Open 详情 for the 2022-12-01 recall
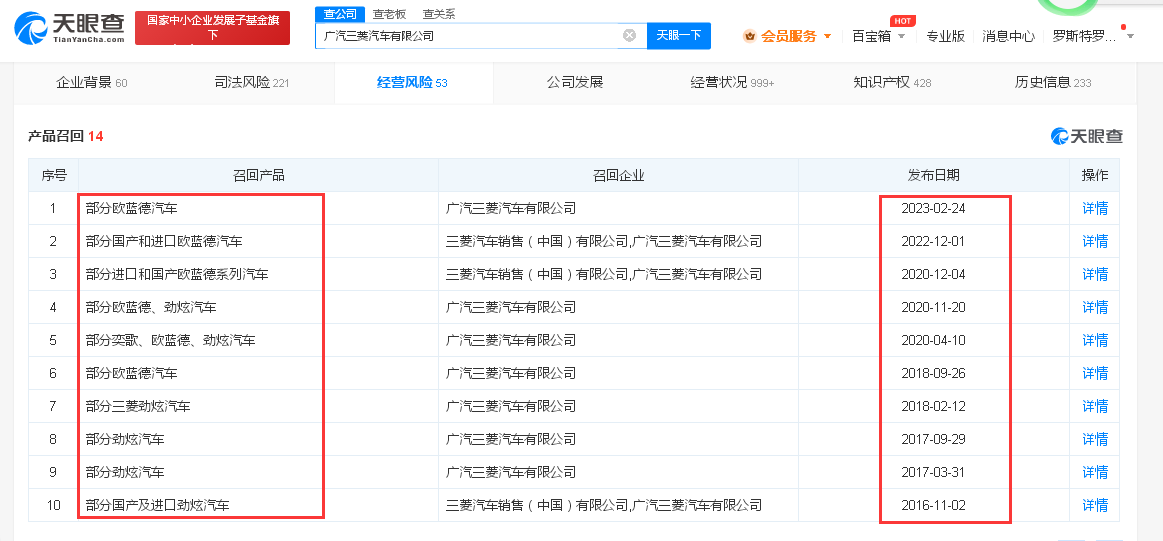Image resolution: width=1163 pixels, height=541 pixels. point(1095,241)
